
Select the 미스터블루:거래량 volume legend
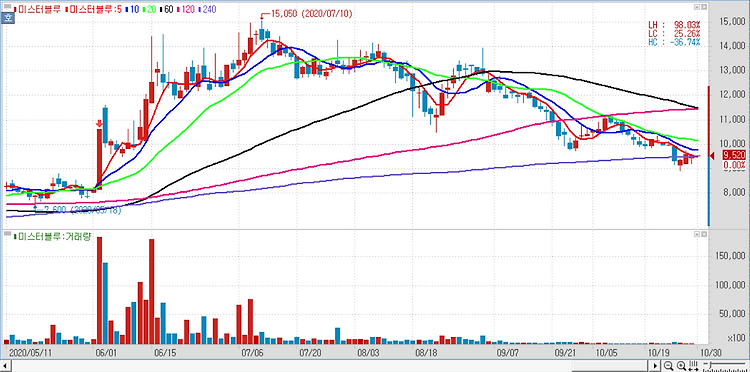click(x=53, y=236)
